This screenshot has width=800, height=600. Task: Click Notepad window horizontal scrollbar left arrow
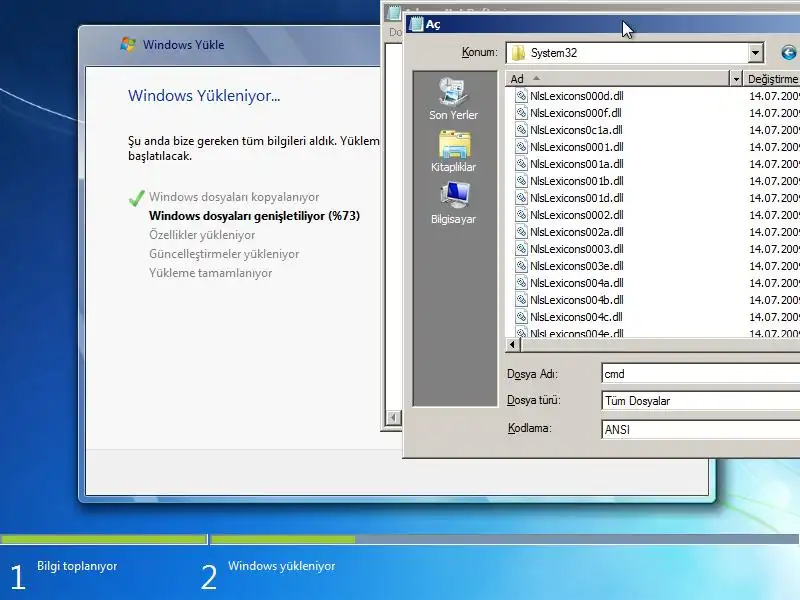[393, 418]
